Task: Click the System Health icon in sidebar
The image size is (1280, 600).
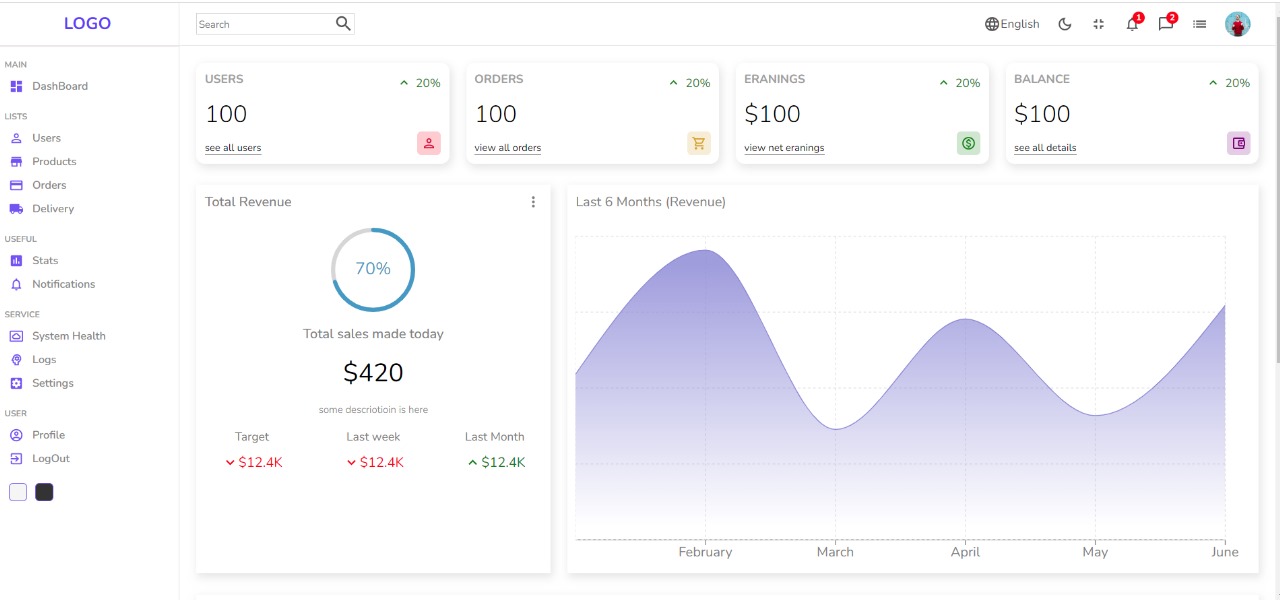Action: 16,336
